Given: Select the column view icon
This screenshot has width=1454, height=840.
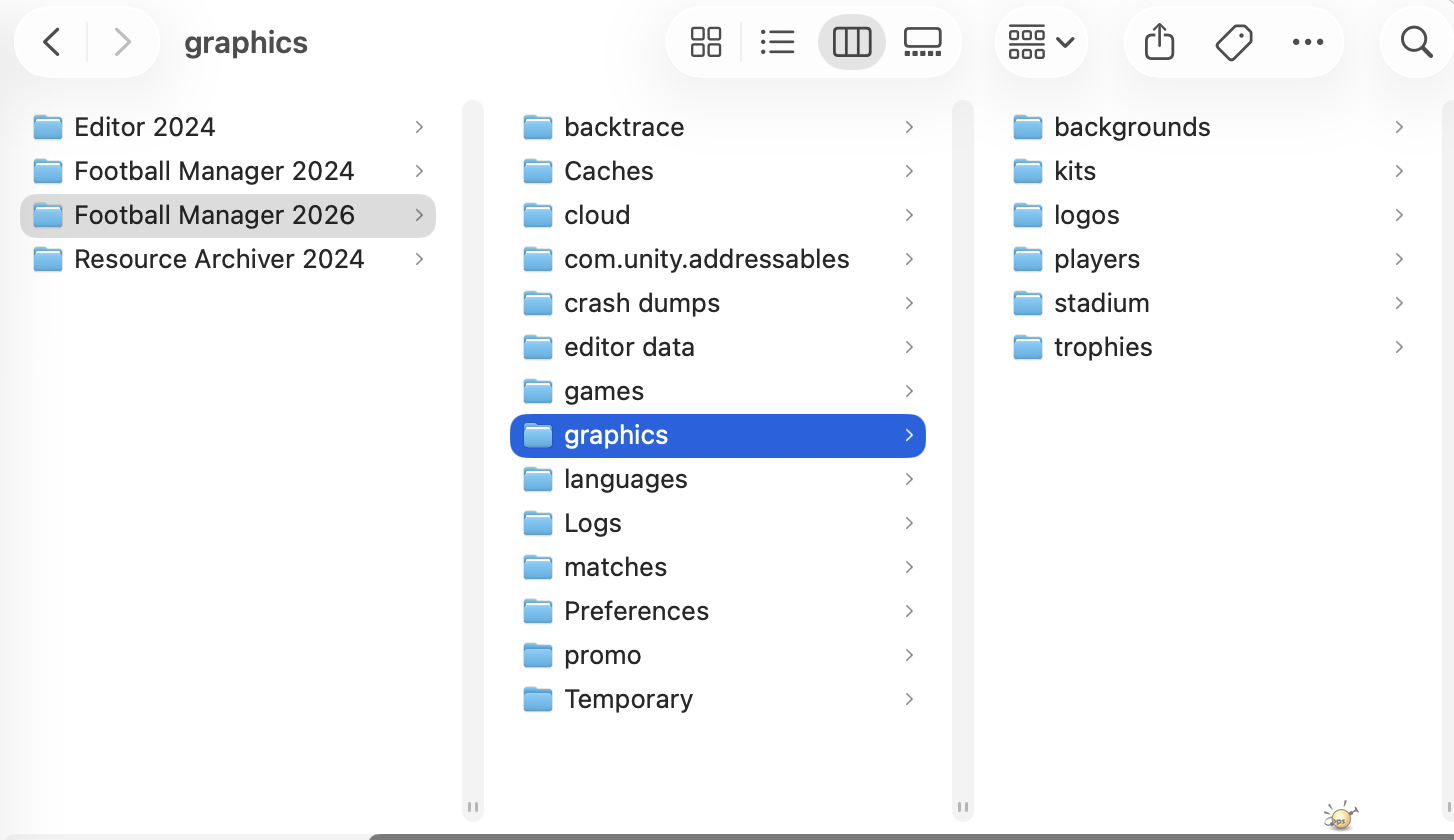Looking at the screenshot, I should (x=851, y=42).
